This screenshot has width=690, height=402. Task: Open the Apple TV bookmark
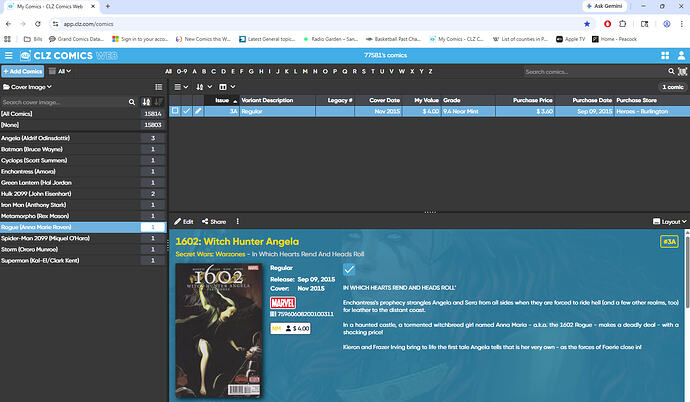pos(571,39)
